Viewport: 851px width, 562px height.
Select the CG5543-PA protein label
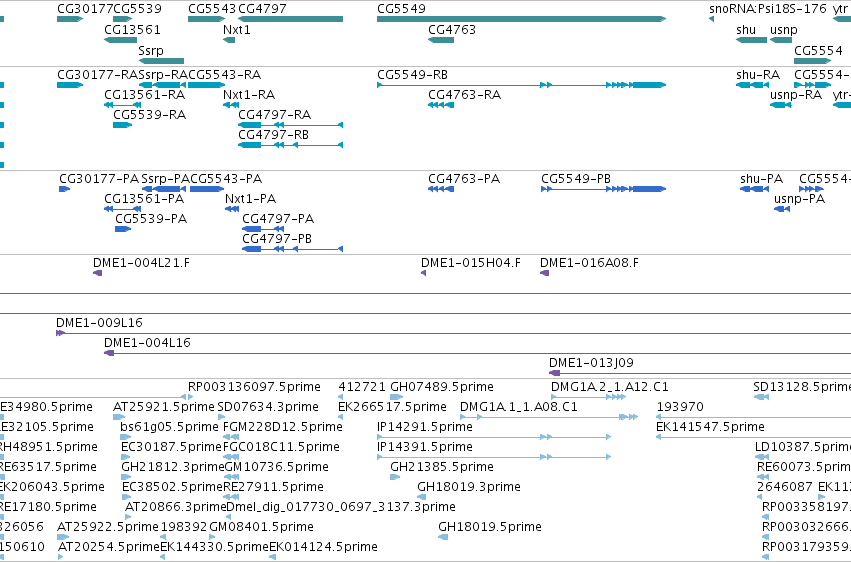coord(226,178)
